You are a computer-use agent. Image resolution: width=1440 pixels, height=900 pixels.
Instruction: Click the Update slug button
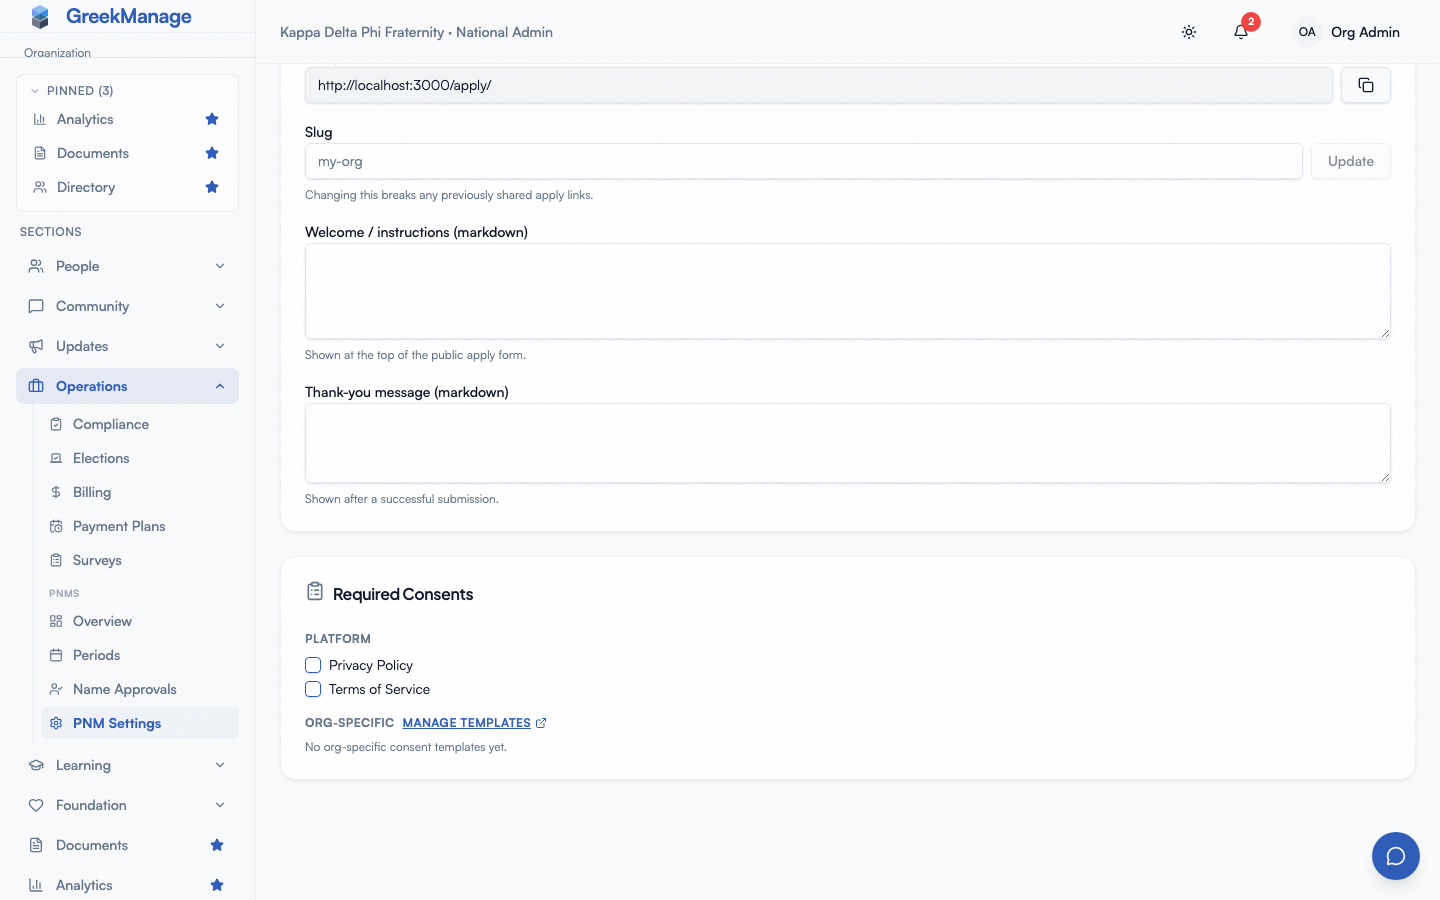(x=1351, y=161)
